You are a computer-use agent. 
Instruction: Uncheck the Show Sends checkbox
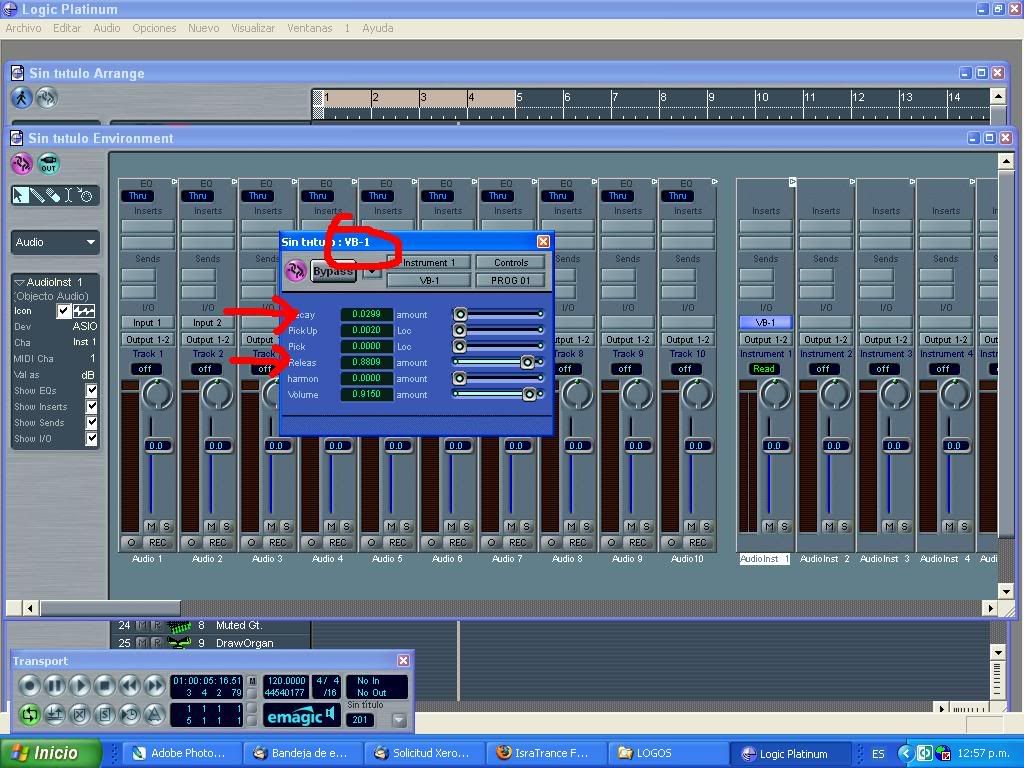91,423
